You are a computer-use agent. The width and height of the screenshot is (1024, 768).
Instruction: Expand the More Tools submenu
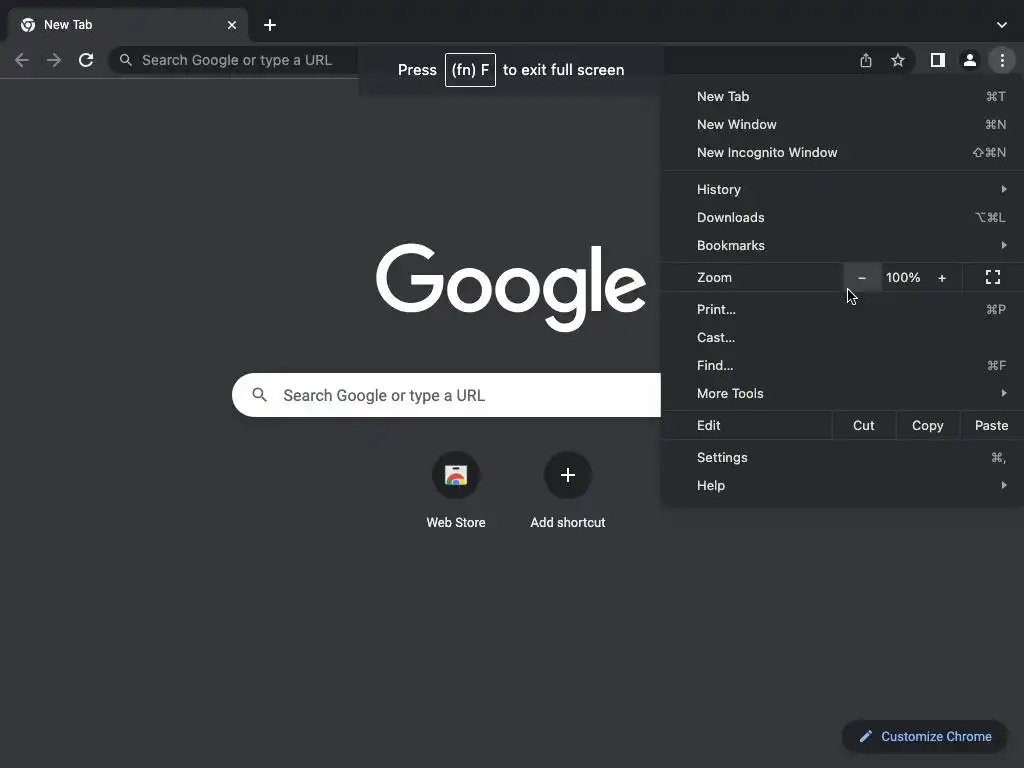[x=842, y=394]
